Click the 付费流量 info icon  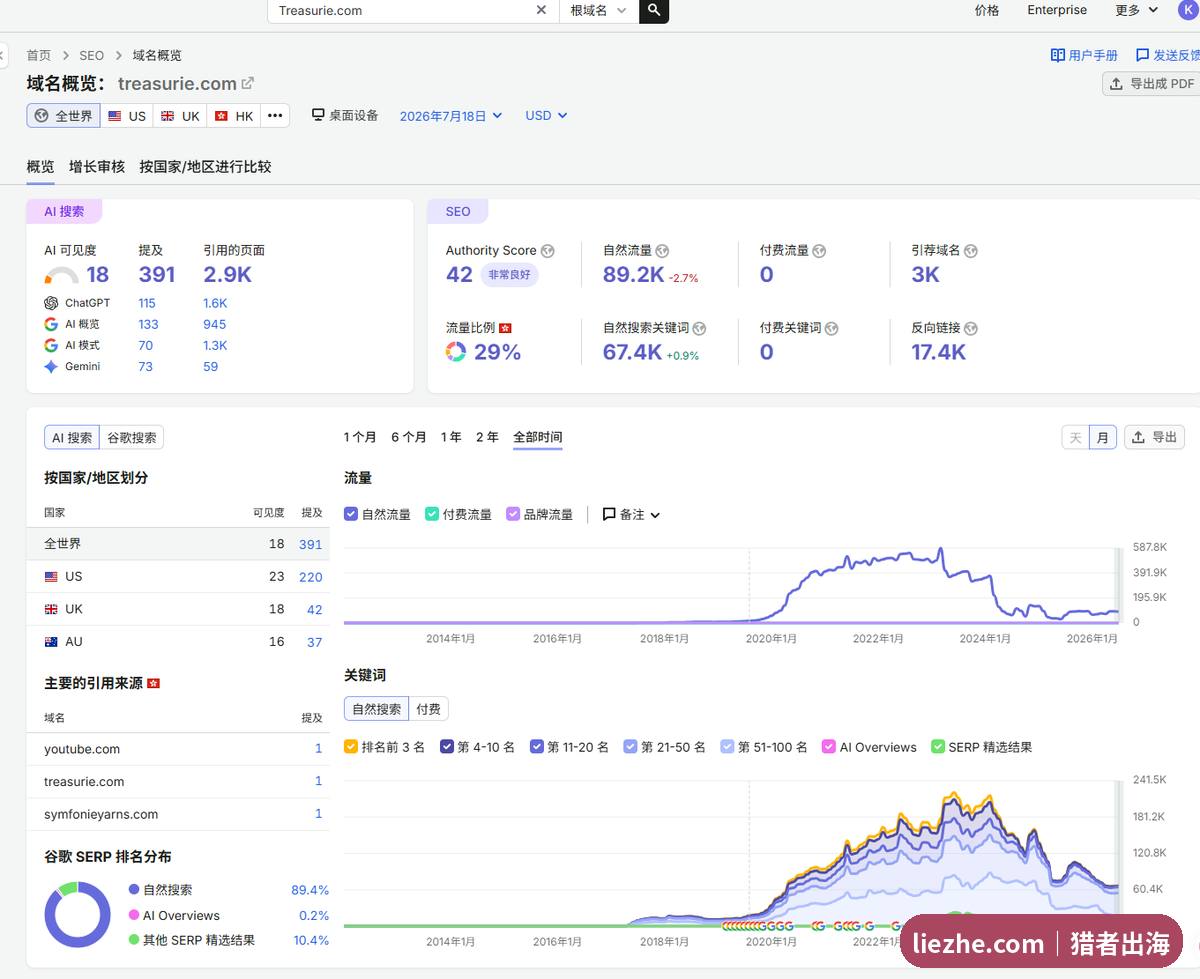(x=819, y=251)
